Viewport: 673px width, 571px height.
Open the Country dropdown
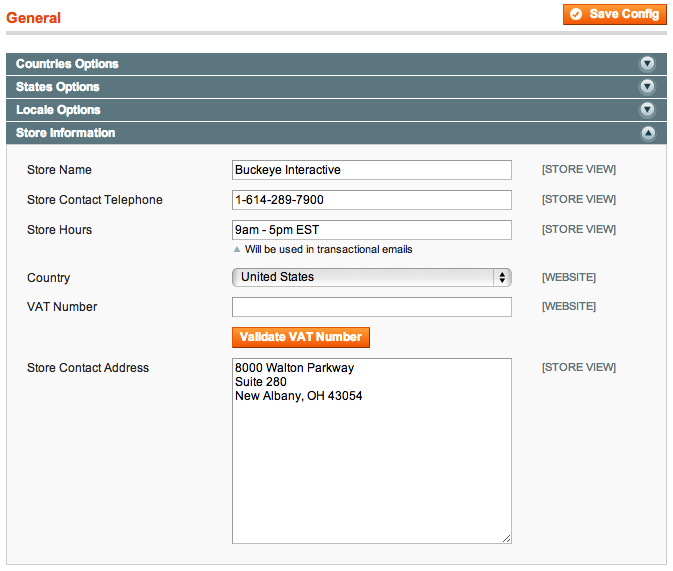372,277
